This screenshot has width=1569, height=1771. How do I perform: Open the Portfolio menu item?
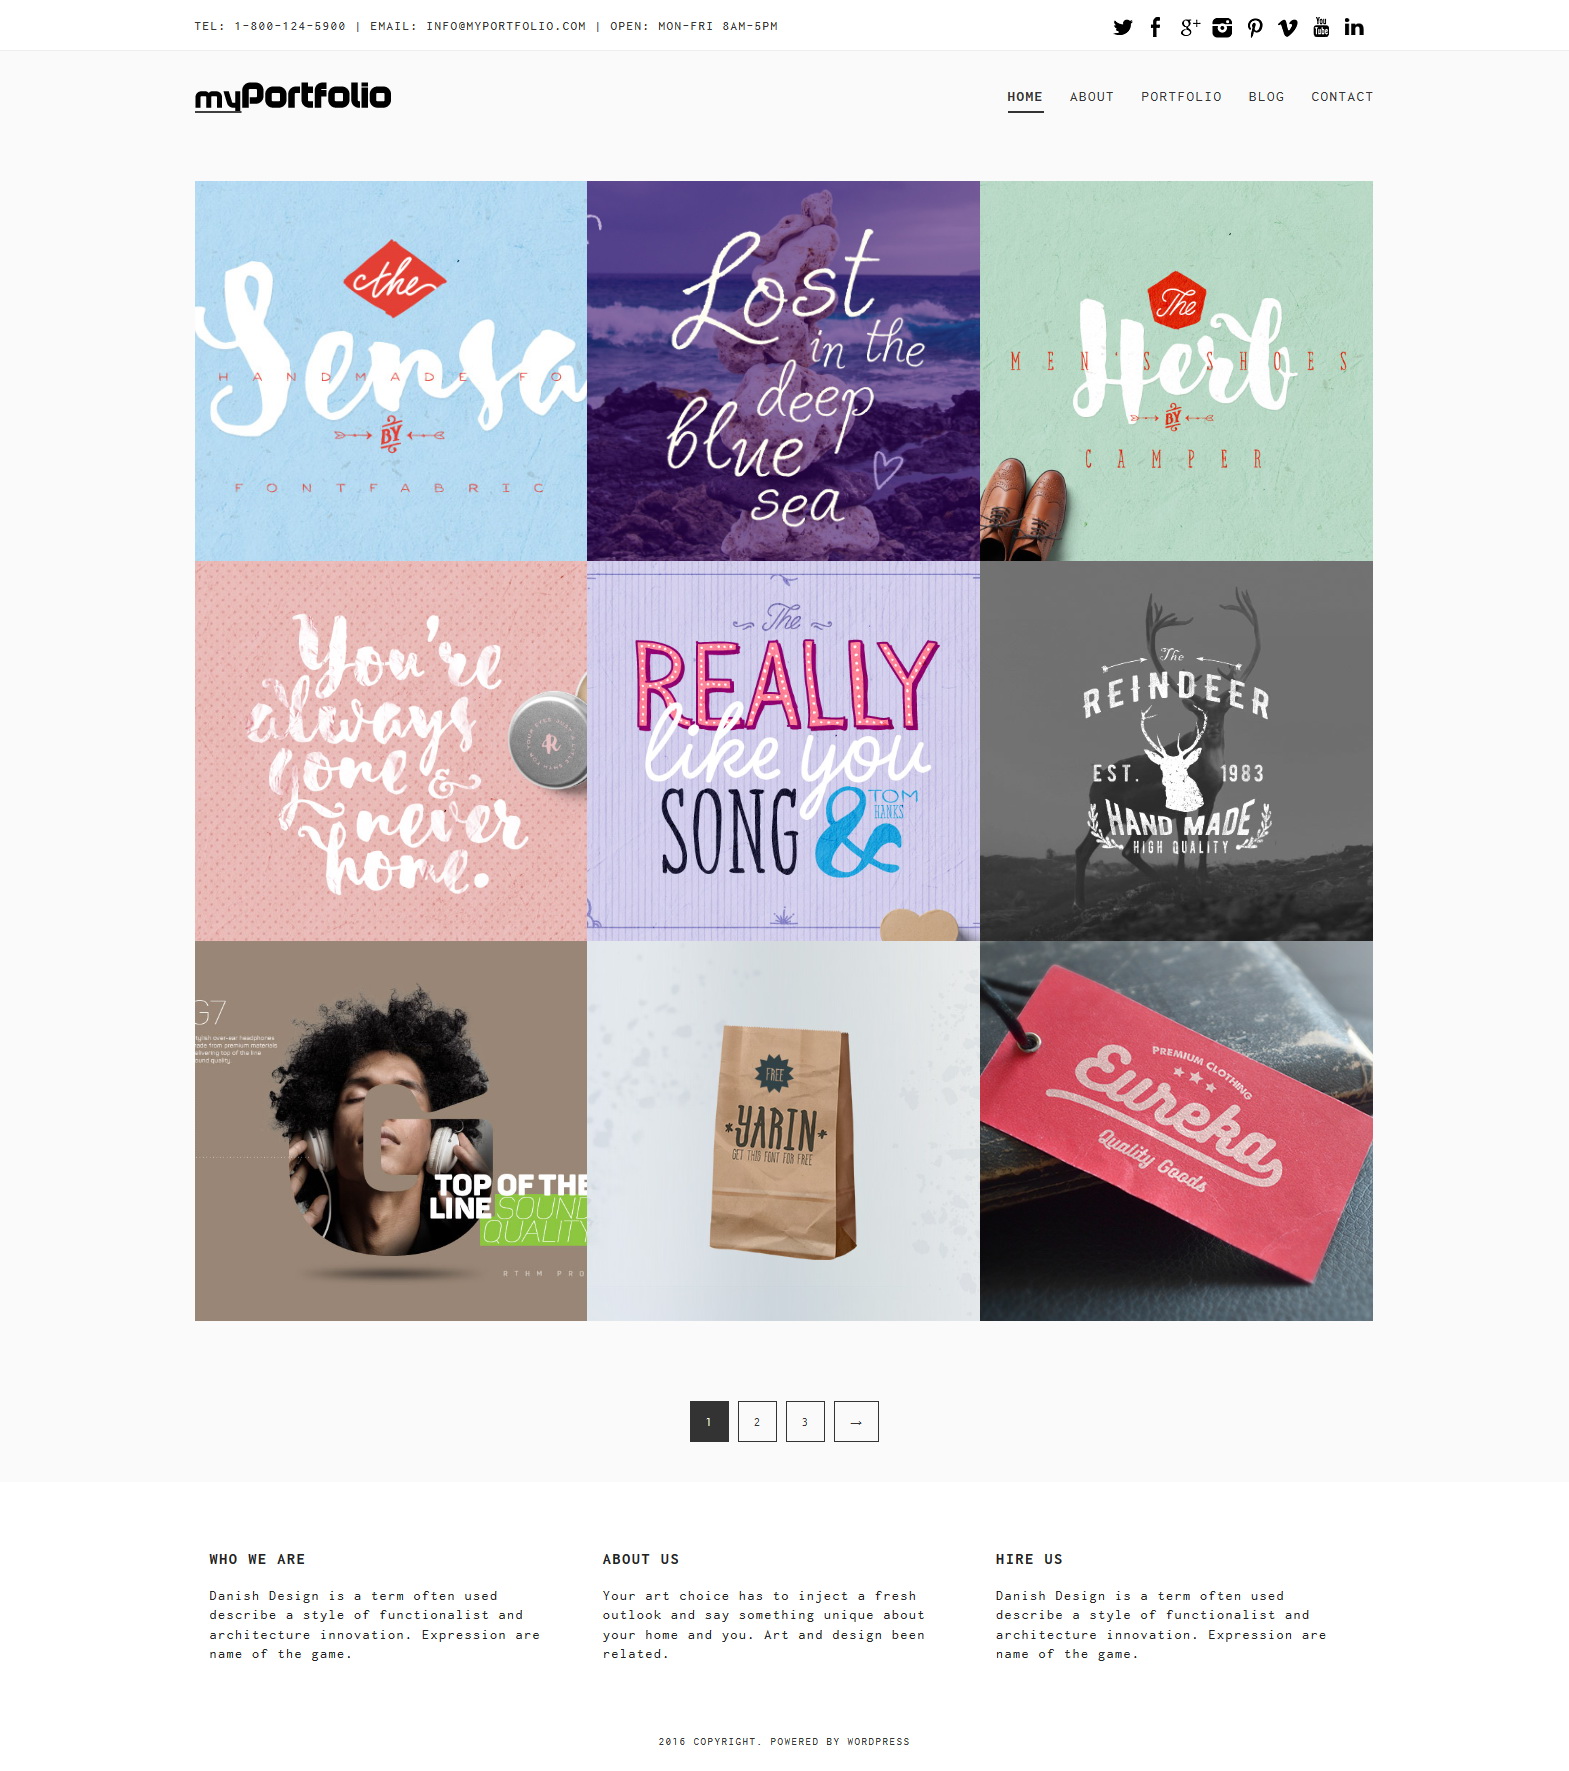coord(1181,97)
